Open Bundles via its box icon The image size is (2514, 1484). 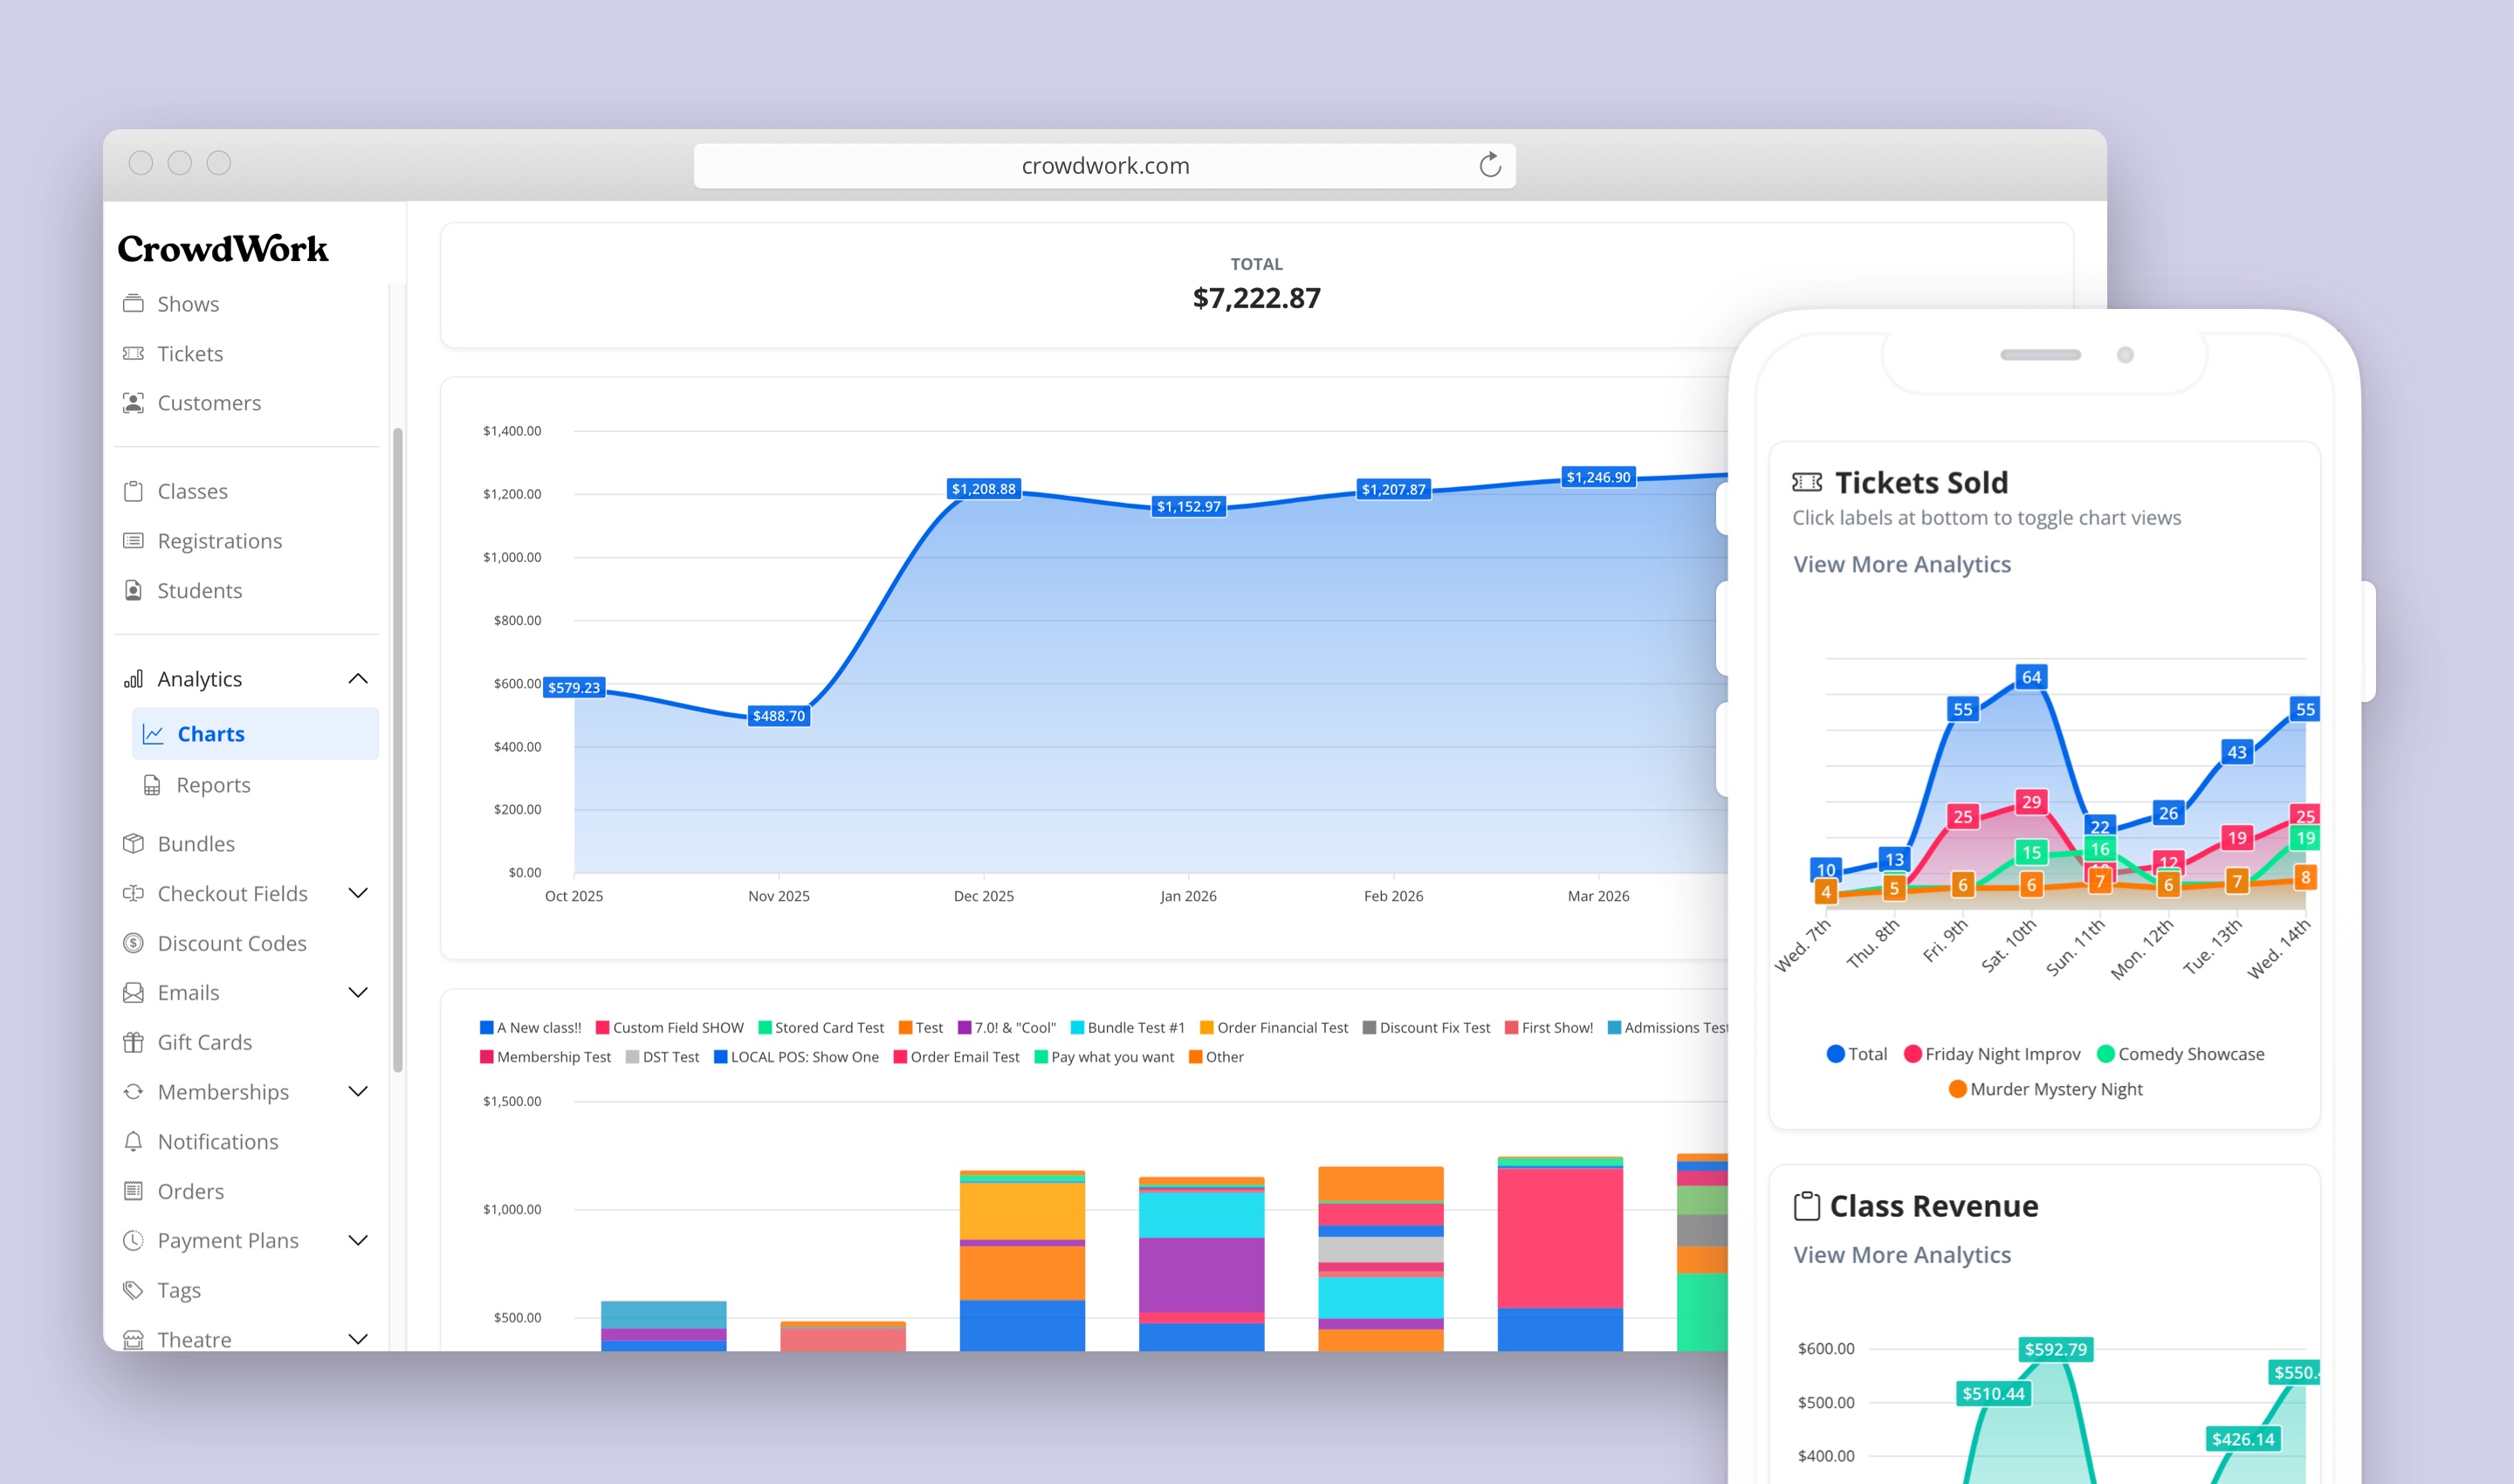133,843
